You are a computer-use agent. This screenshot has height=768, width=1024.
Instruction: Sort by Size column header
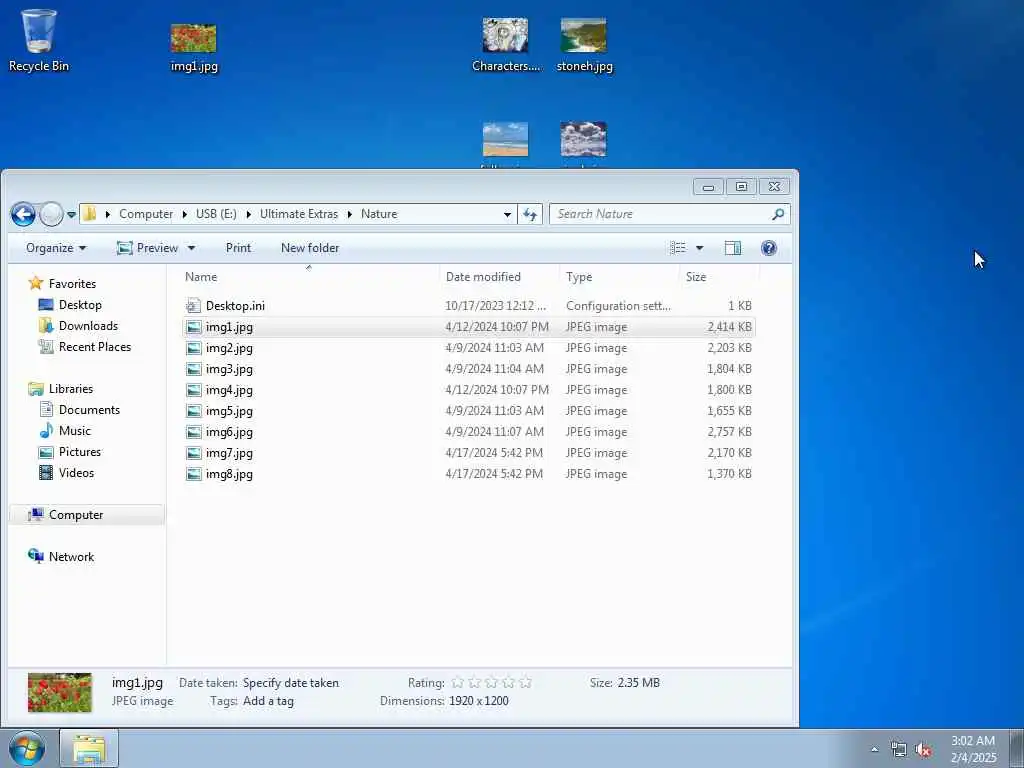719,277
